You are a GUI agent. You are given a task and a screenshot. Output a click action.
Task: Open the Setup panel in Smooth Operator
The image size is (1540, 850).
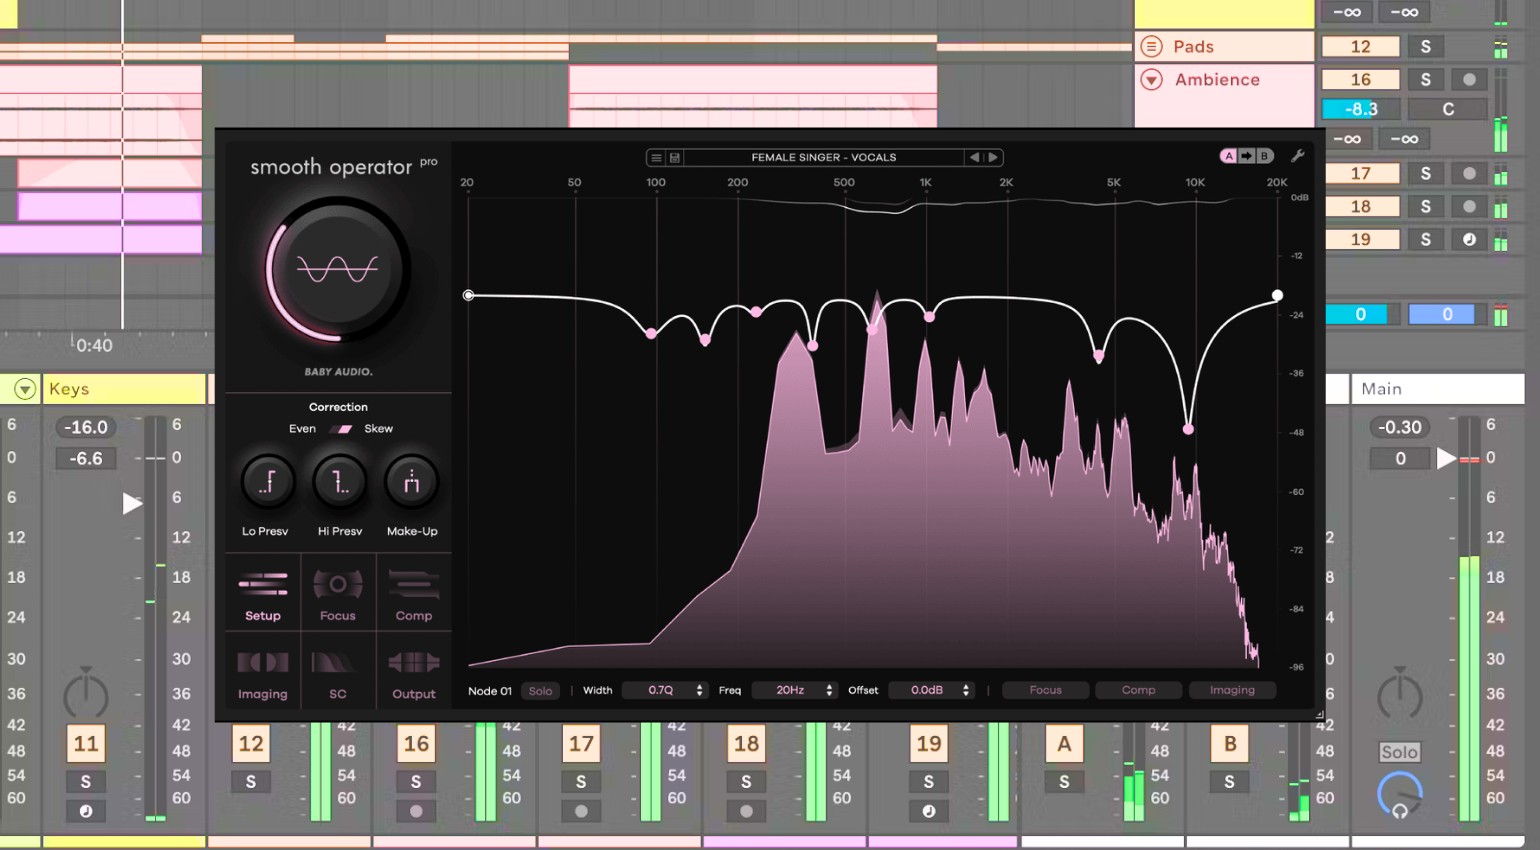click(x=262, y=593)
